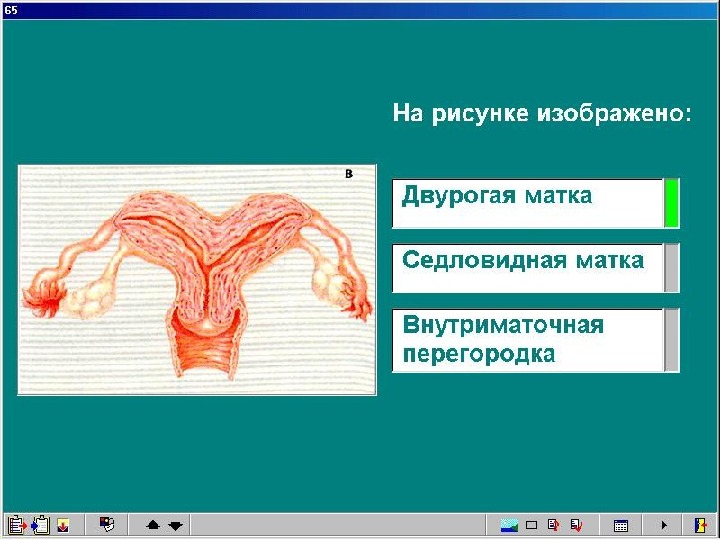
Task: Click the slide number "65" in title bar
Action: (x=11, y=10)
